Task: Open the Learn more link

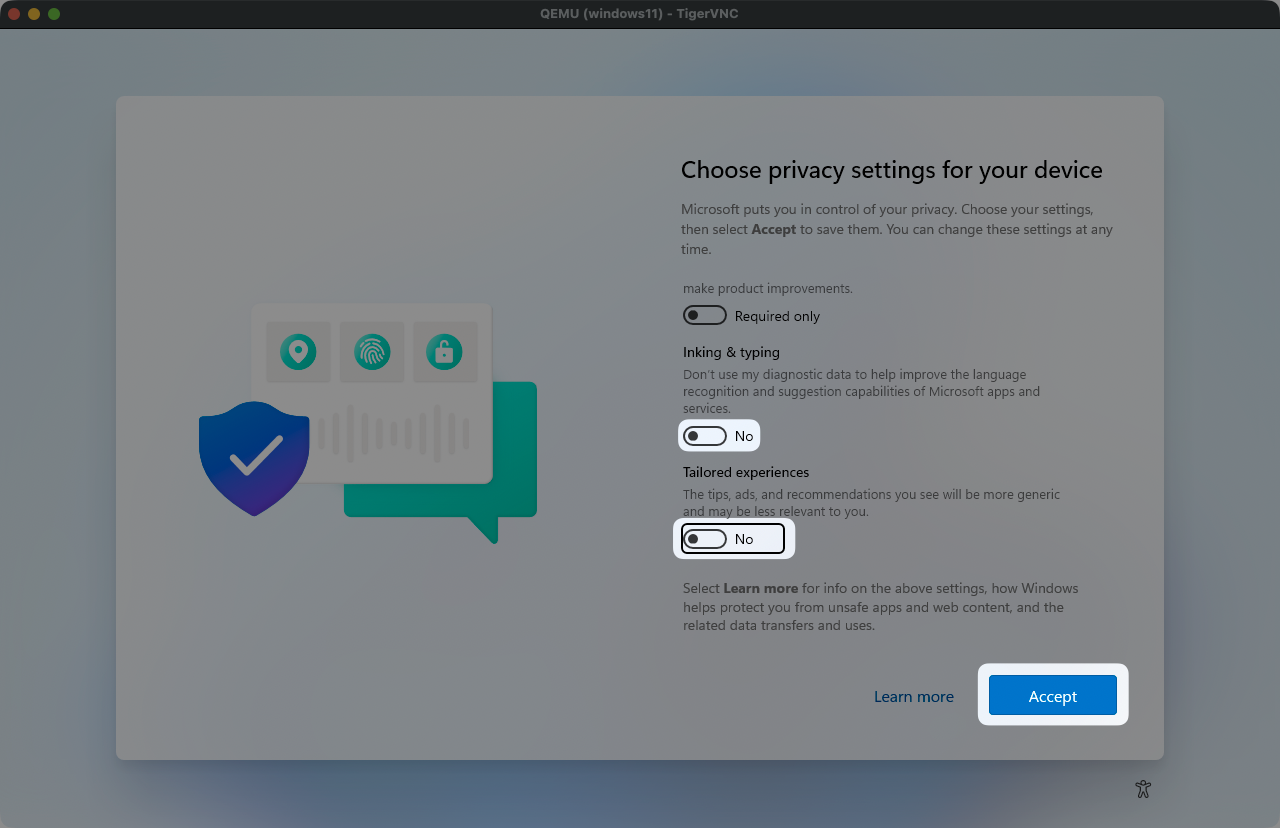Action: 913,697
